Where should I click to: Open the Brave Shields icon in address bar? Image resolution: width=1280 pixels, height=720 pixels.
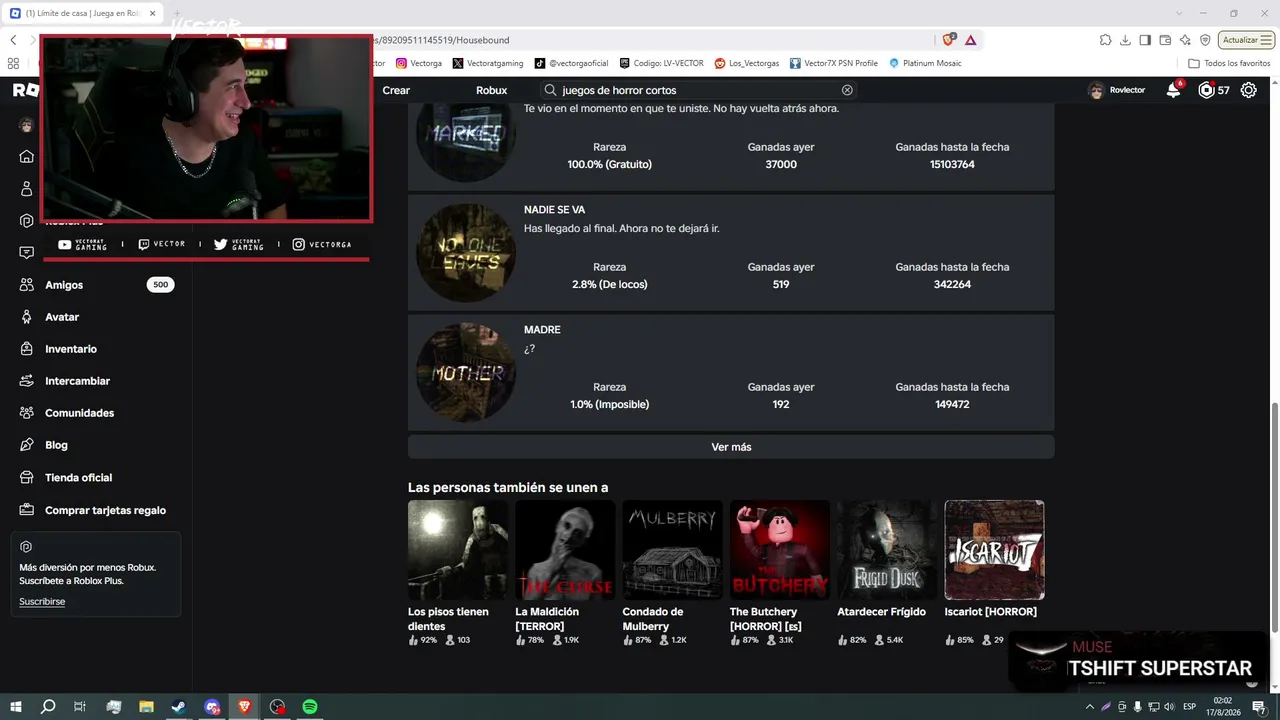click(949, 40)
